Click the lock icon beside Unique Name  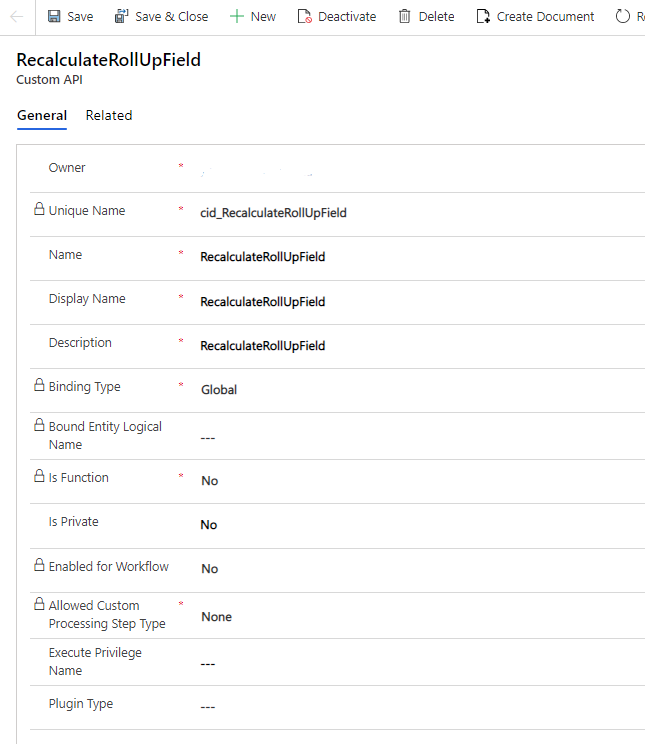tap(39, 210)
